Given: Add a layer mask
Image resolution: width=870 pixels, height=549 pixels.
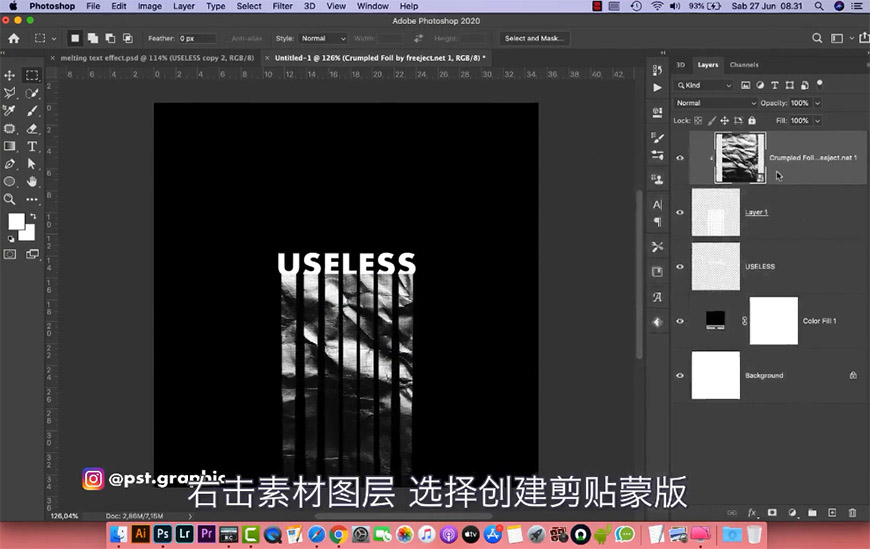Looking at the screenshot, I should (x=772, y=512).
